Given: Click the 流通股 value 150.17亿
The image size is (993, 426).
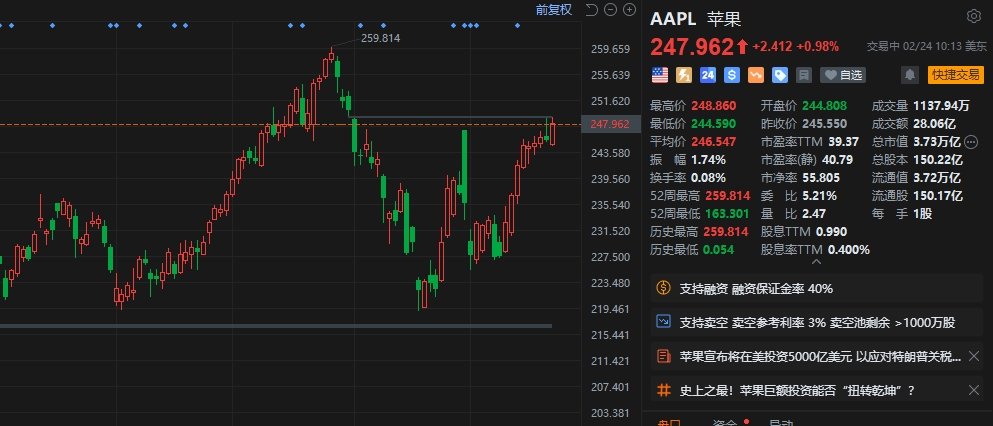Looking at the screenshot, I should pos(937,196).
